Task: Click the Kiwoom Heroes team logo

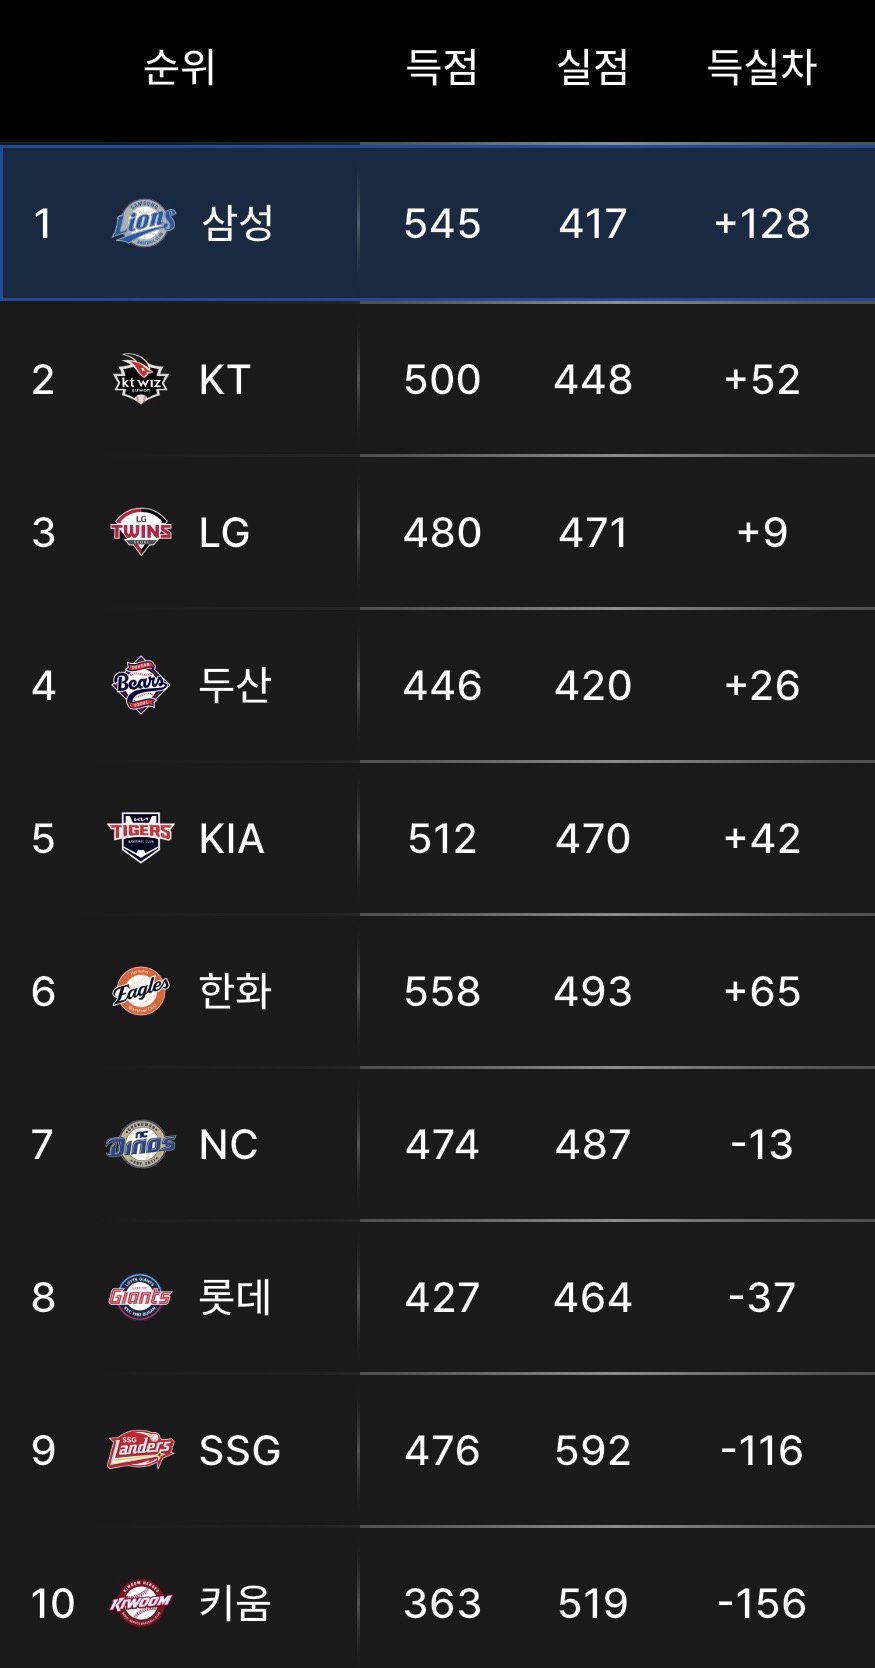Action: click(x=141, y=1603)
